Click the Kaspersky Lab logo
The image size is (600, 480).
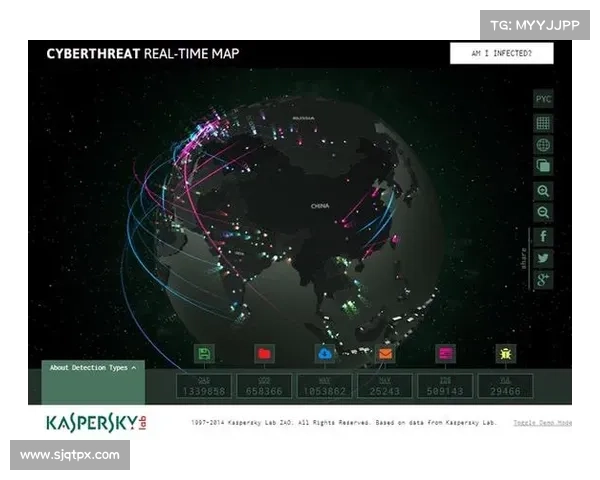click(x=96, y=422)
